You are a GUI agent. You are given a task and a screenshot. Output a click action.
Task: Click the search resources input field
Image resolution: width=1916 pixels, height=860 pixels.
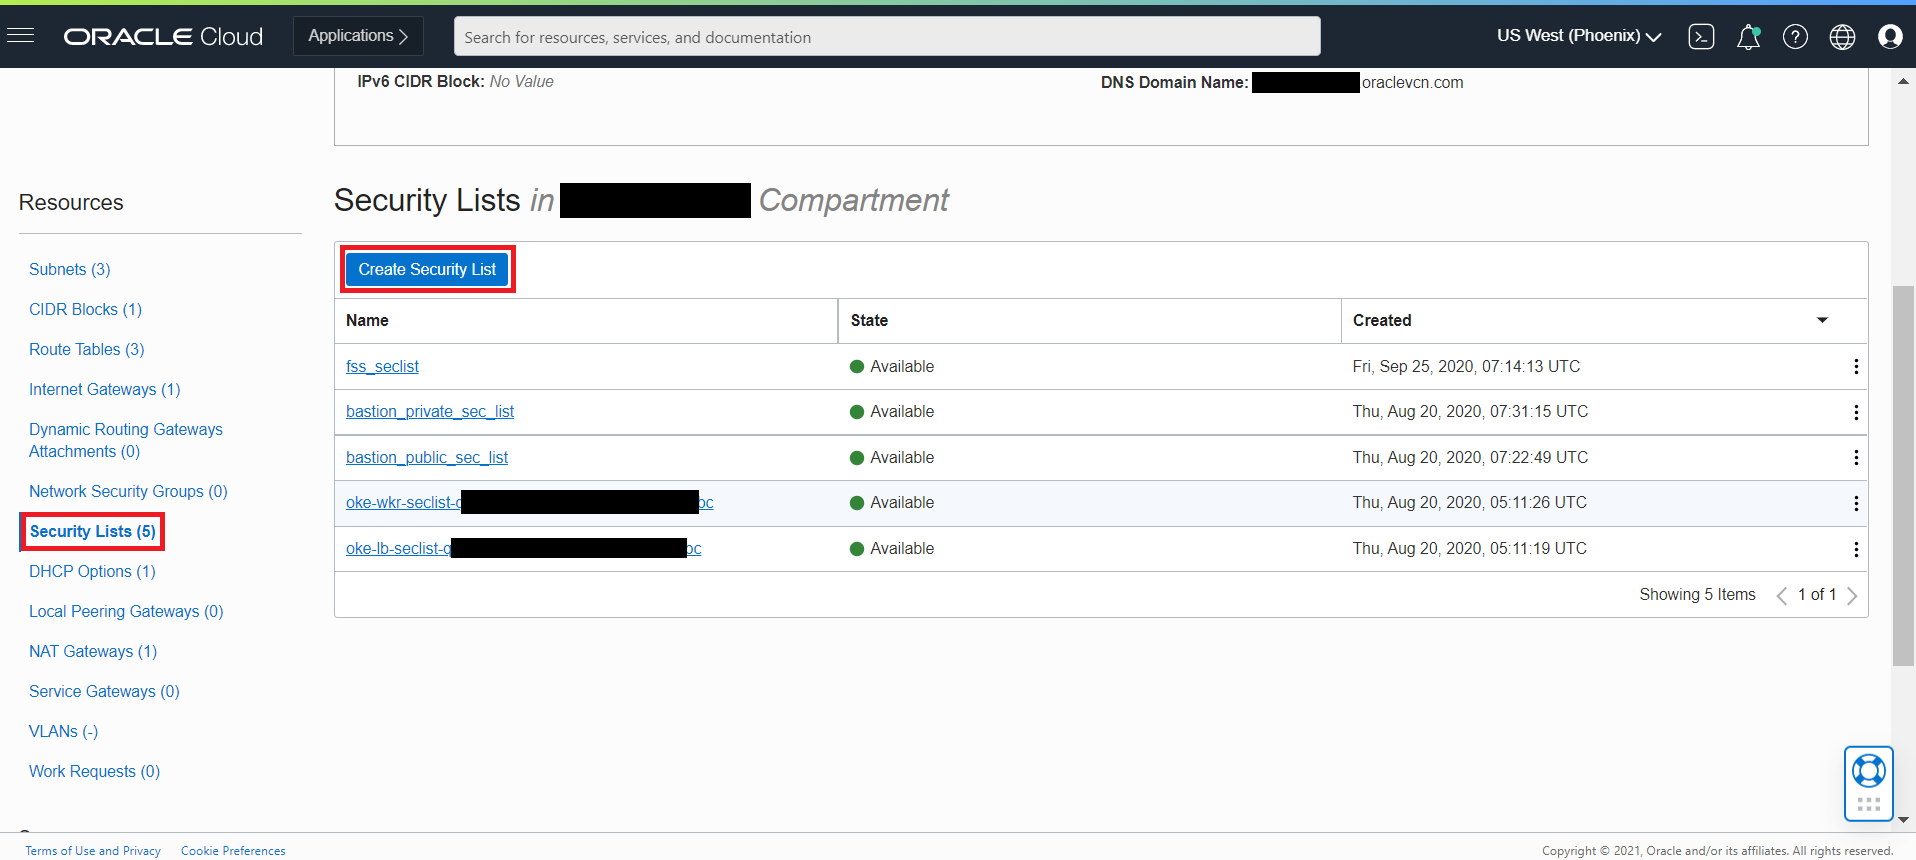point(887,37)
